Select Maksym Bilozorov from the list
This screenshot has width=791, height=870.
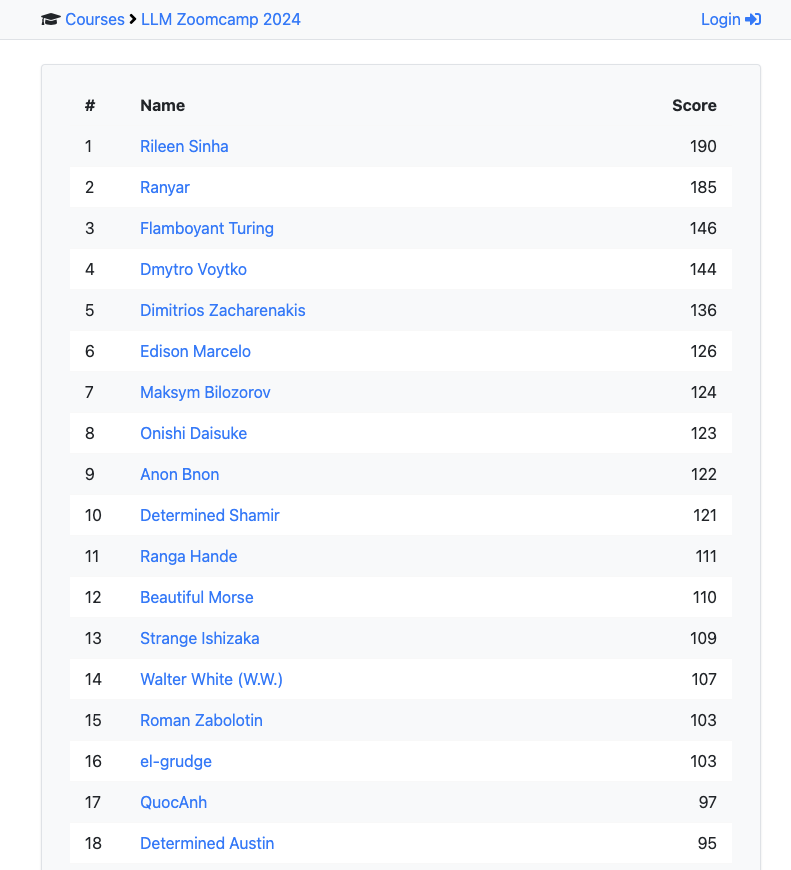pyautogui.click(x=205, y=392)
